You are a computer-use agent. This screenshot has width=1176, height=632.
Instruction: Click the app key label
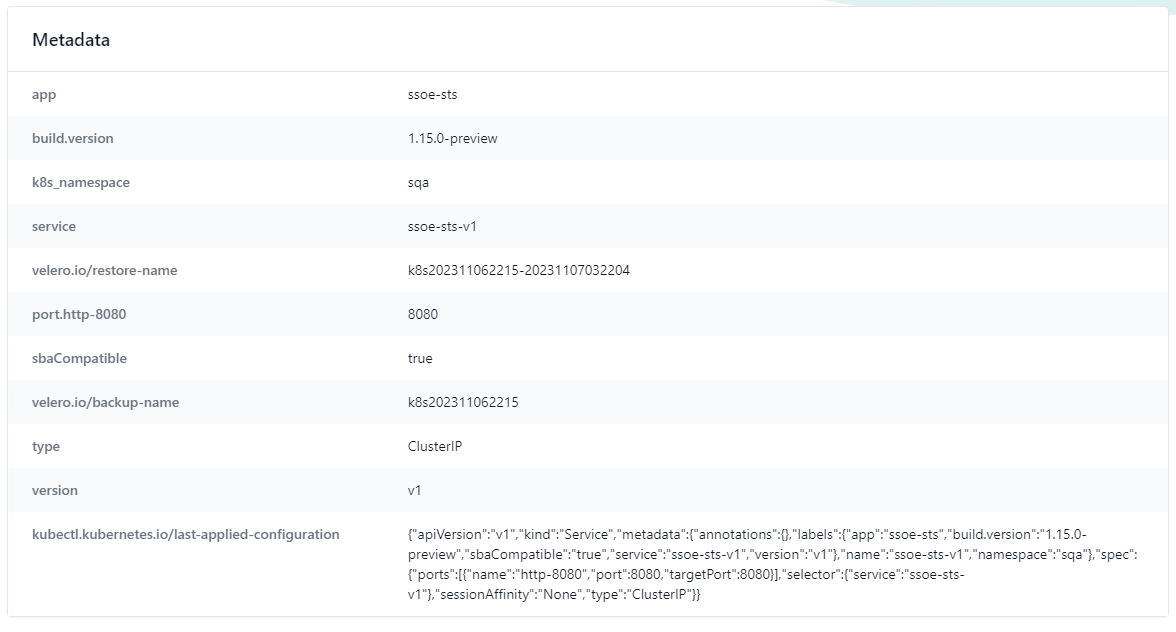44,94
